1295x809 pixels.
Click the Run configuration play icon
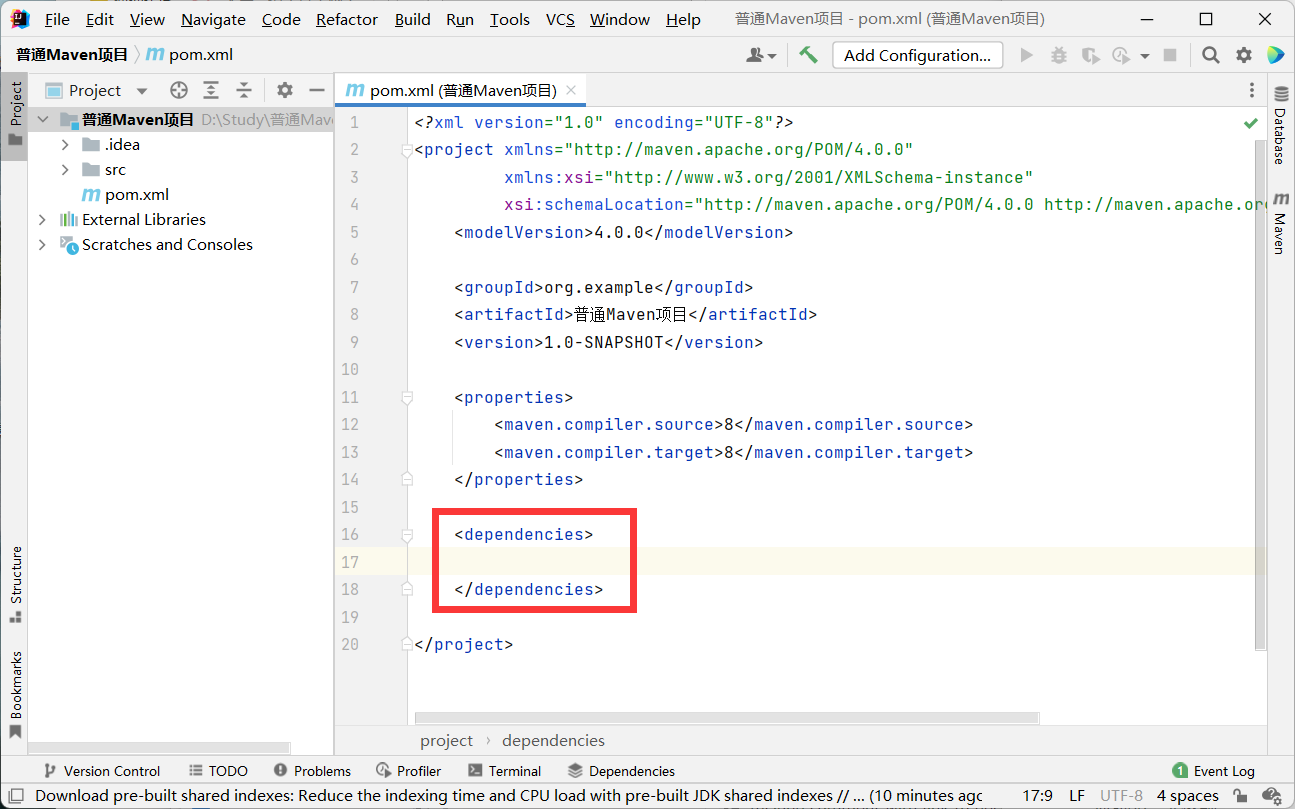[1026, 55]
